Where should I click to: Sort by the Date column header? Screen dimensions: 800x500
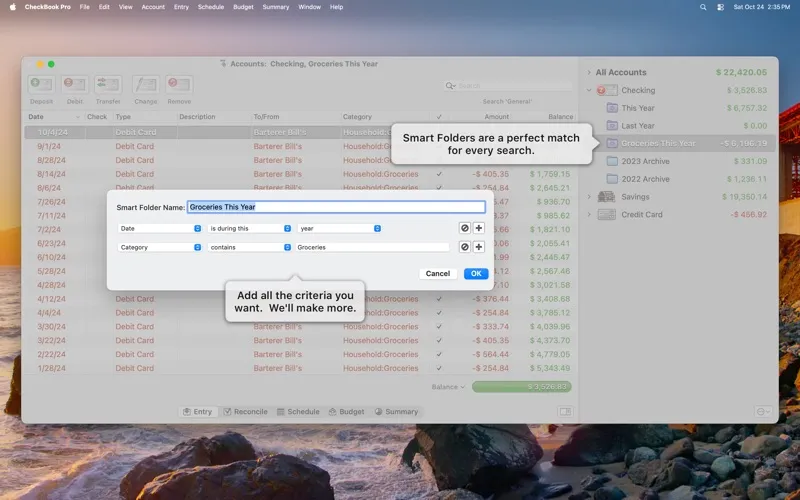(55, 117)
